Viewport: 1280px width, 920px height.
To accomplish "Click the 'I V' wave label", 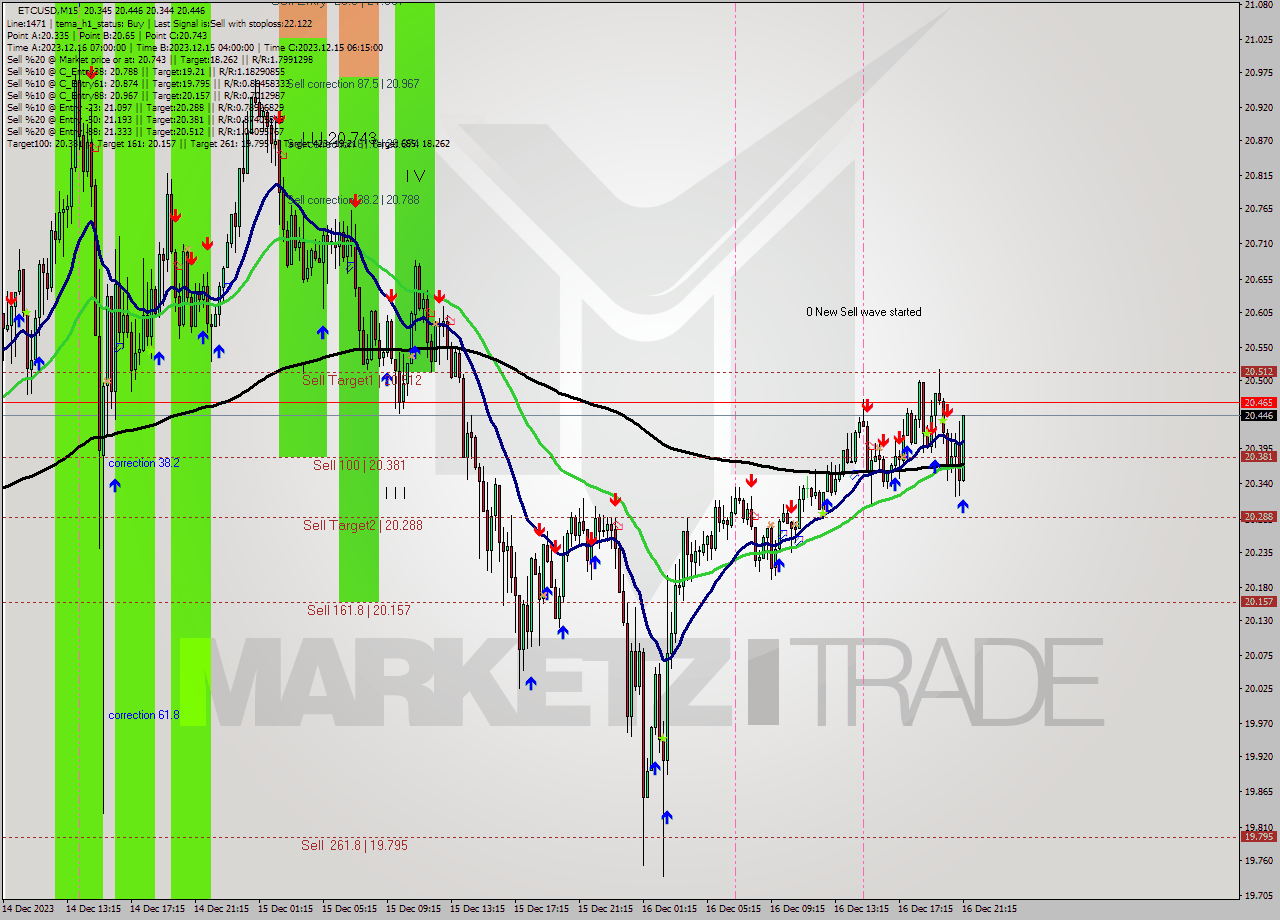I will [x=415, y=176].
